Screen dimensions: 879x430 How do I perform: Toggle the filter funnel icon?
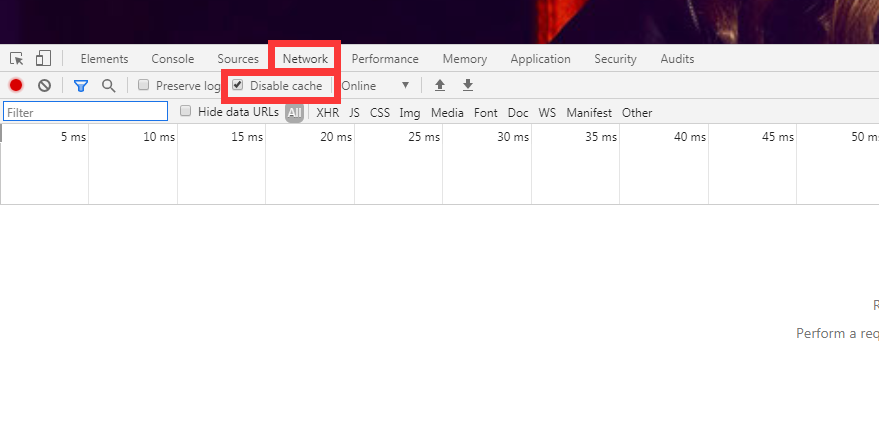[81, 86]
